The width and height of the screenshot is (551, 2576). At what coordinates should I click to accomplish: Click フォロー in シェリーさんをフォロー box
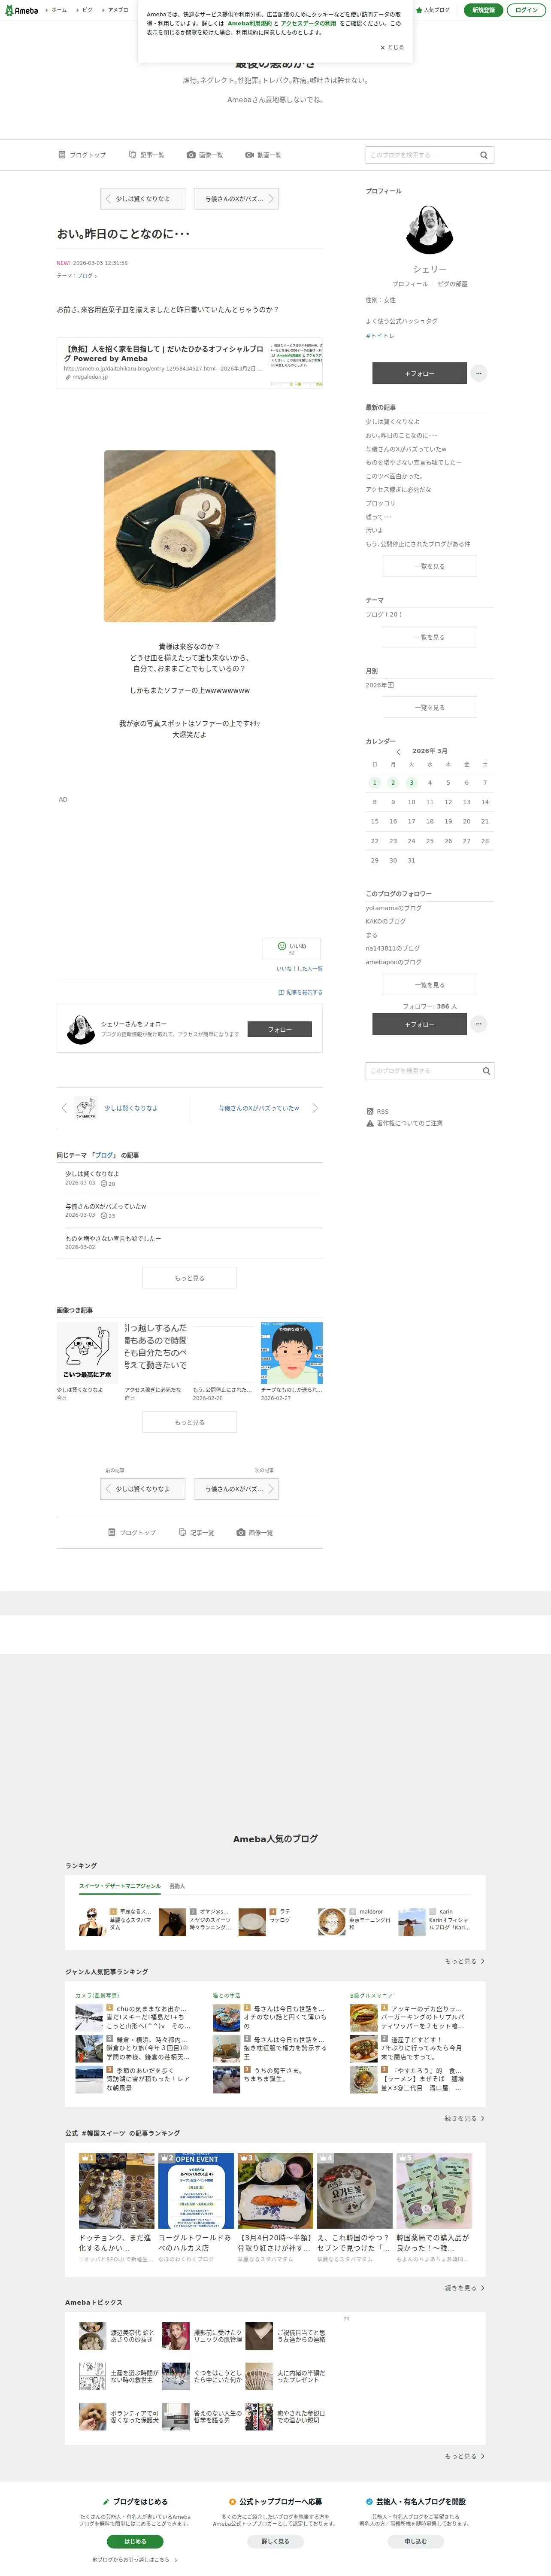pos(280,1029)
